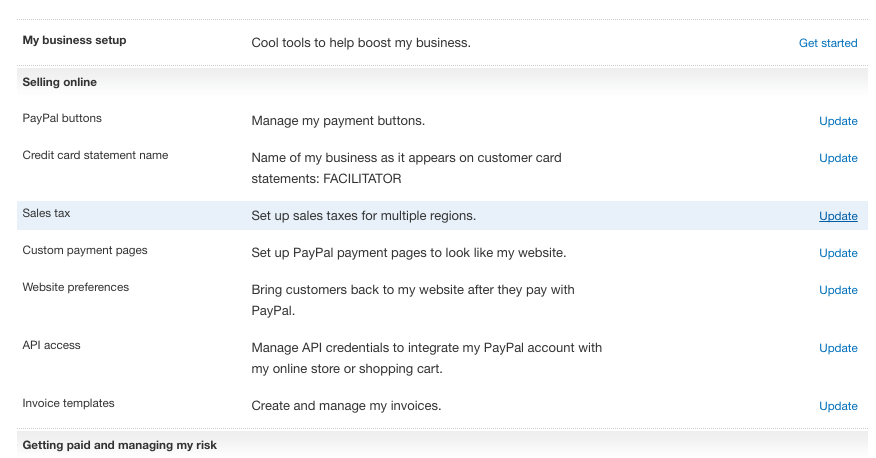Select the PayPal payment pages description text
Image resolution: width=876 pixels, height=458 pixels.
coord(408,253)
